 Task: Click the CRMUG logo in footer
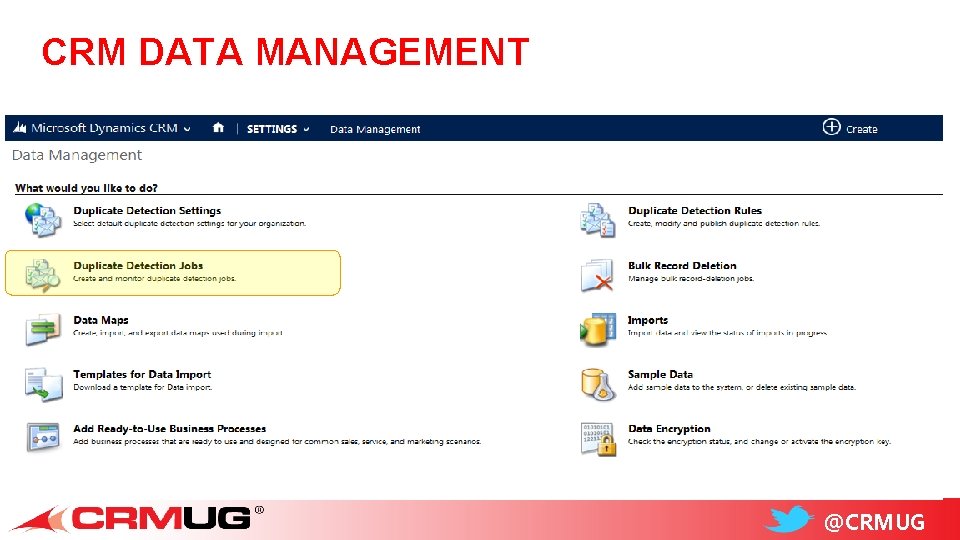(137, 519)
